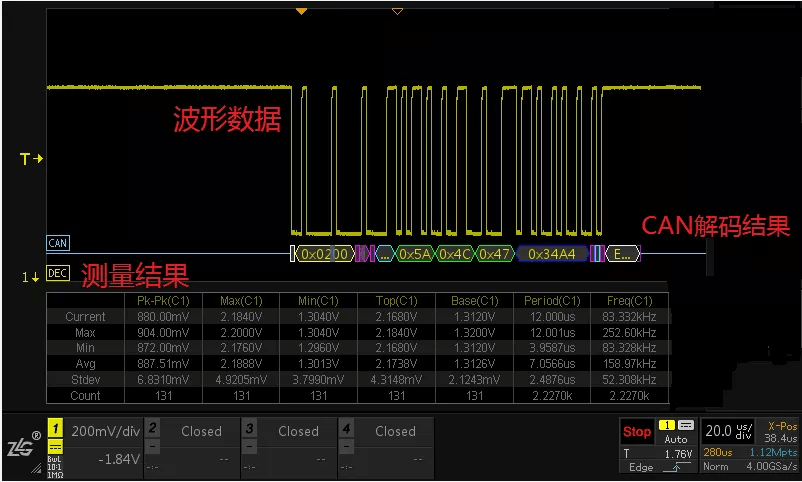Click the trigger level T marker
This screenshot has width=802, height=482.
tap(32, 159)
